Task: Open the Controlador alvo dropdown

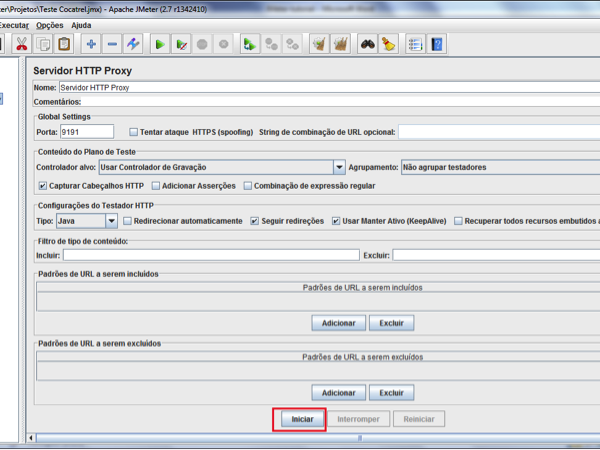Action: pos(339,168)
